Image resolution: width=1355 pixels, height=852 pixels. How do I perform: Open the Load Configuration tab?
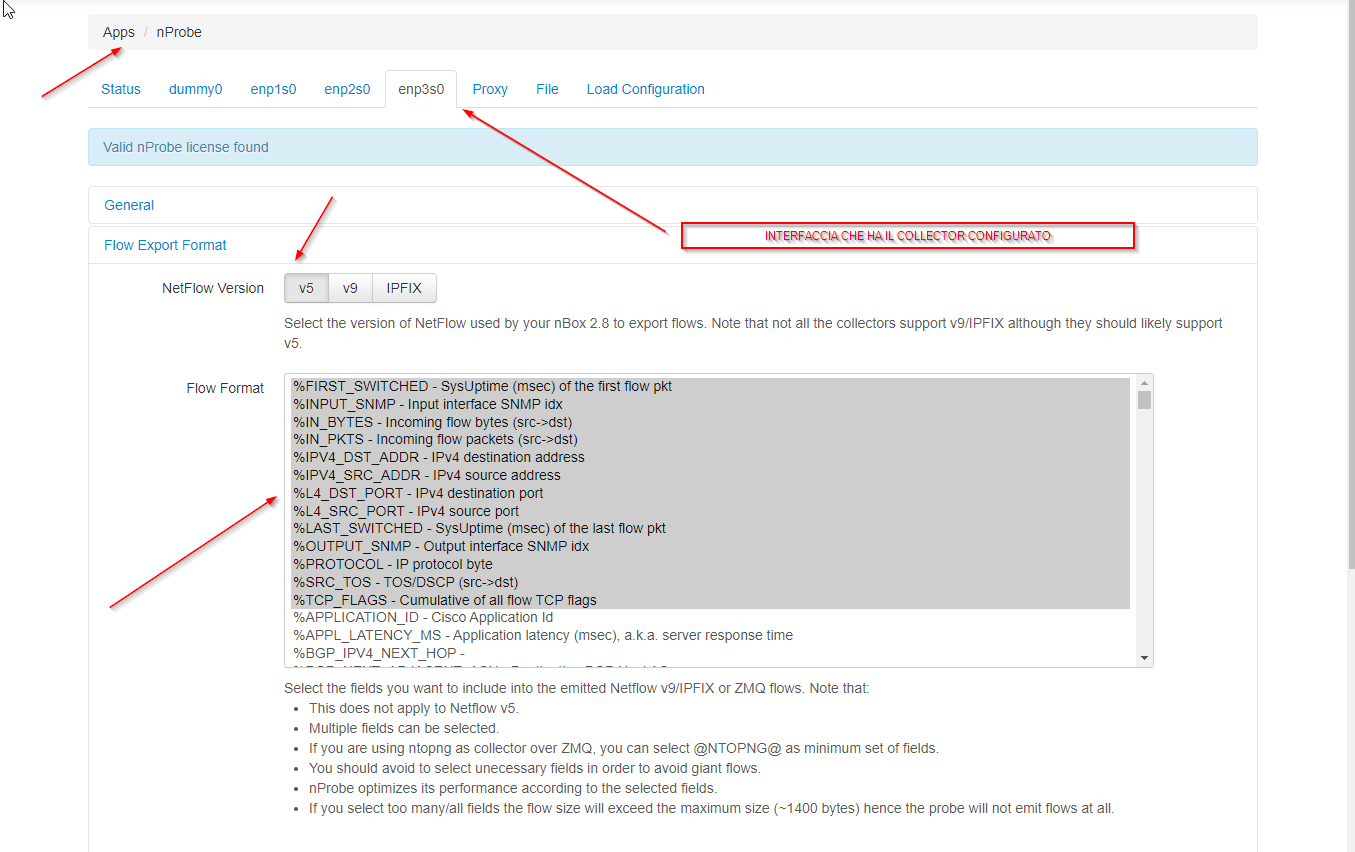(x=645, y=89)
